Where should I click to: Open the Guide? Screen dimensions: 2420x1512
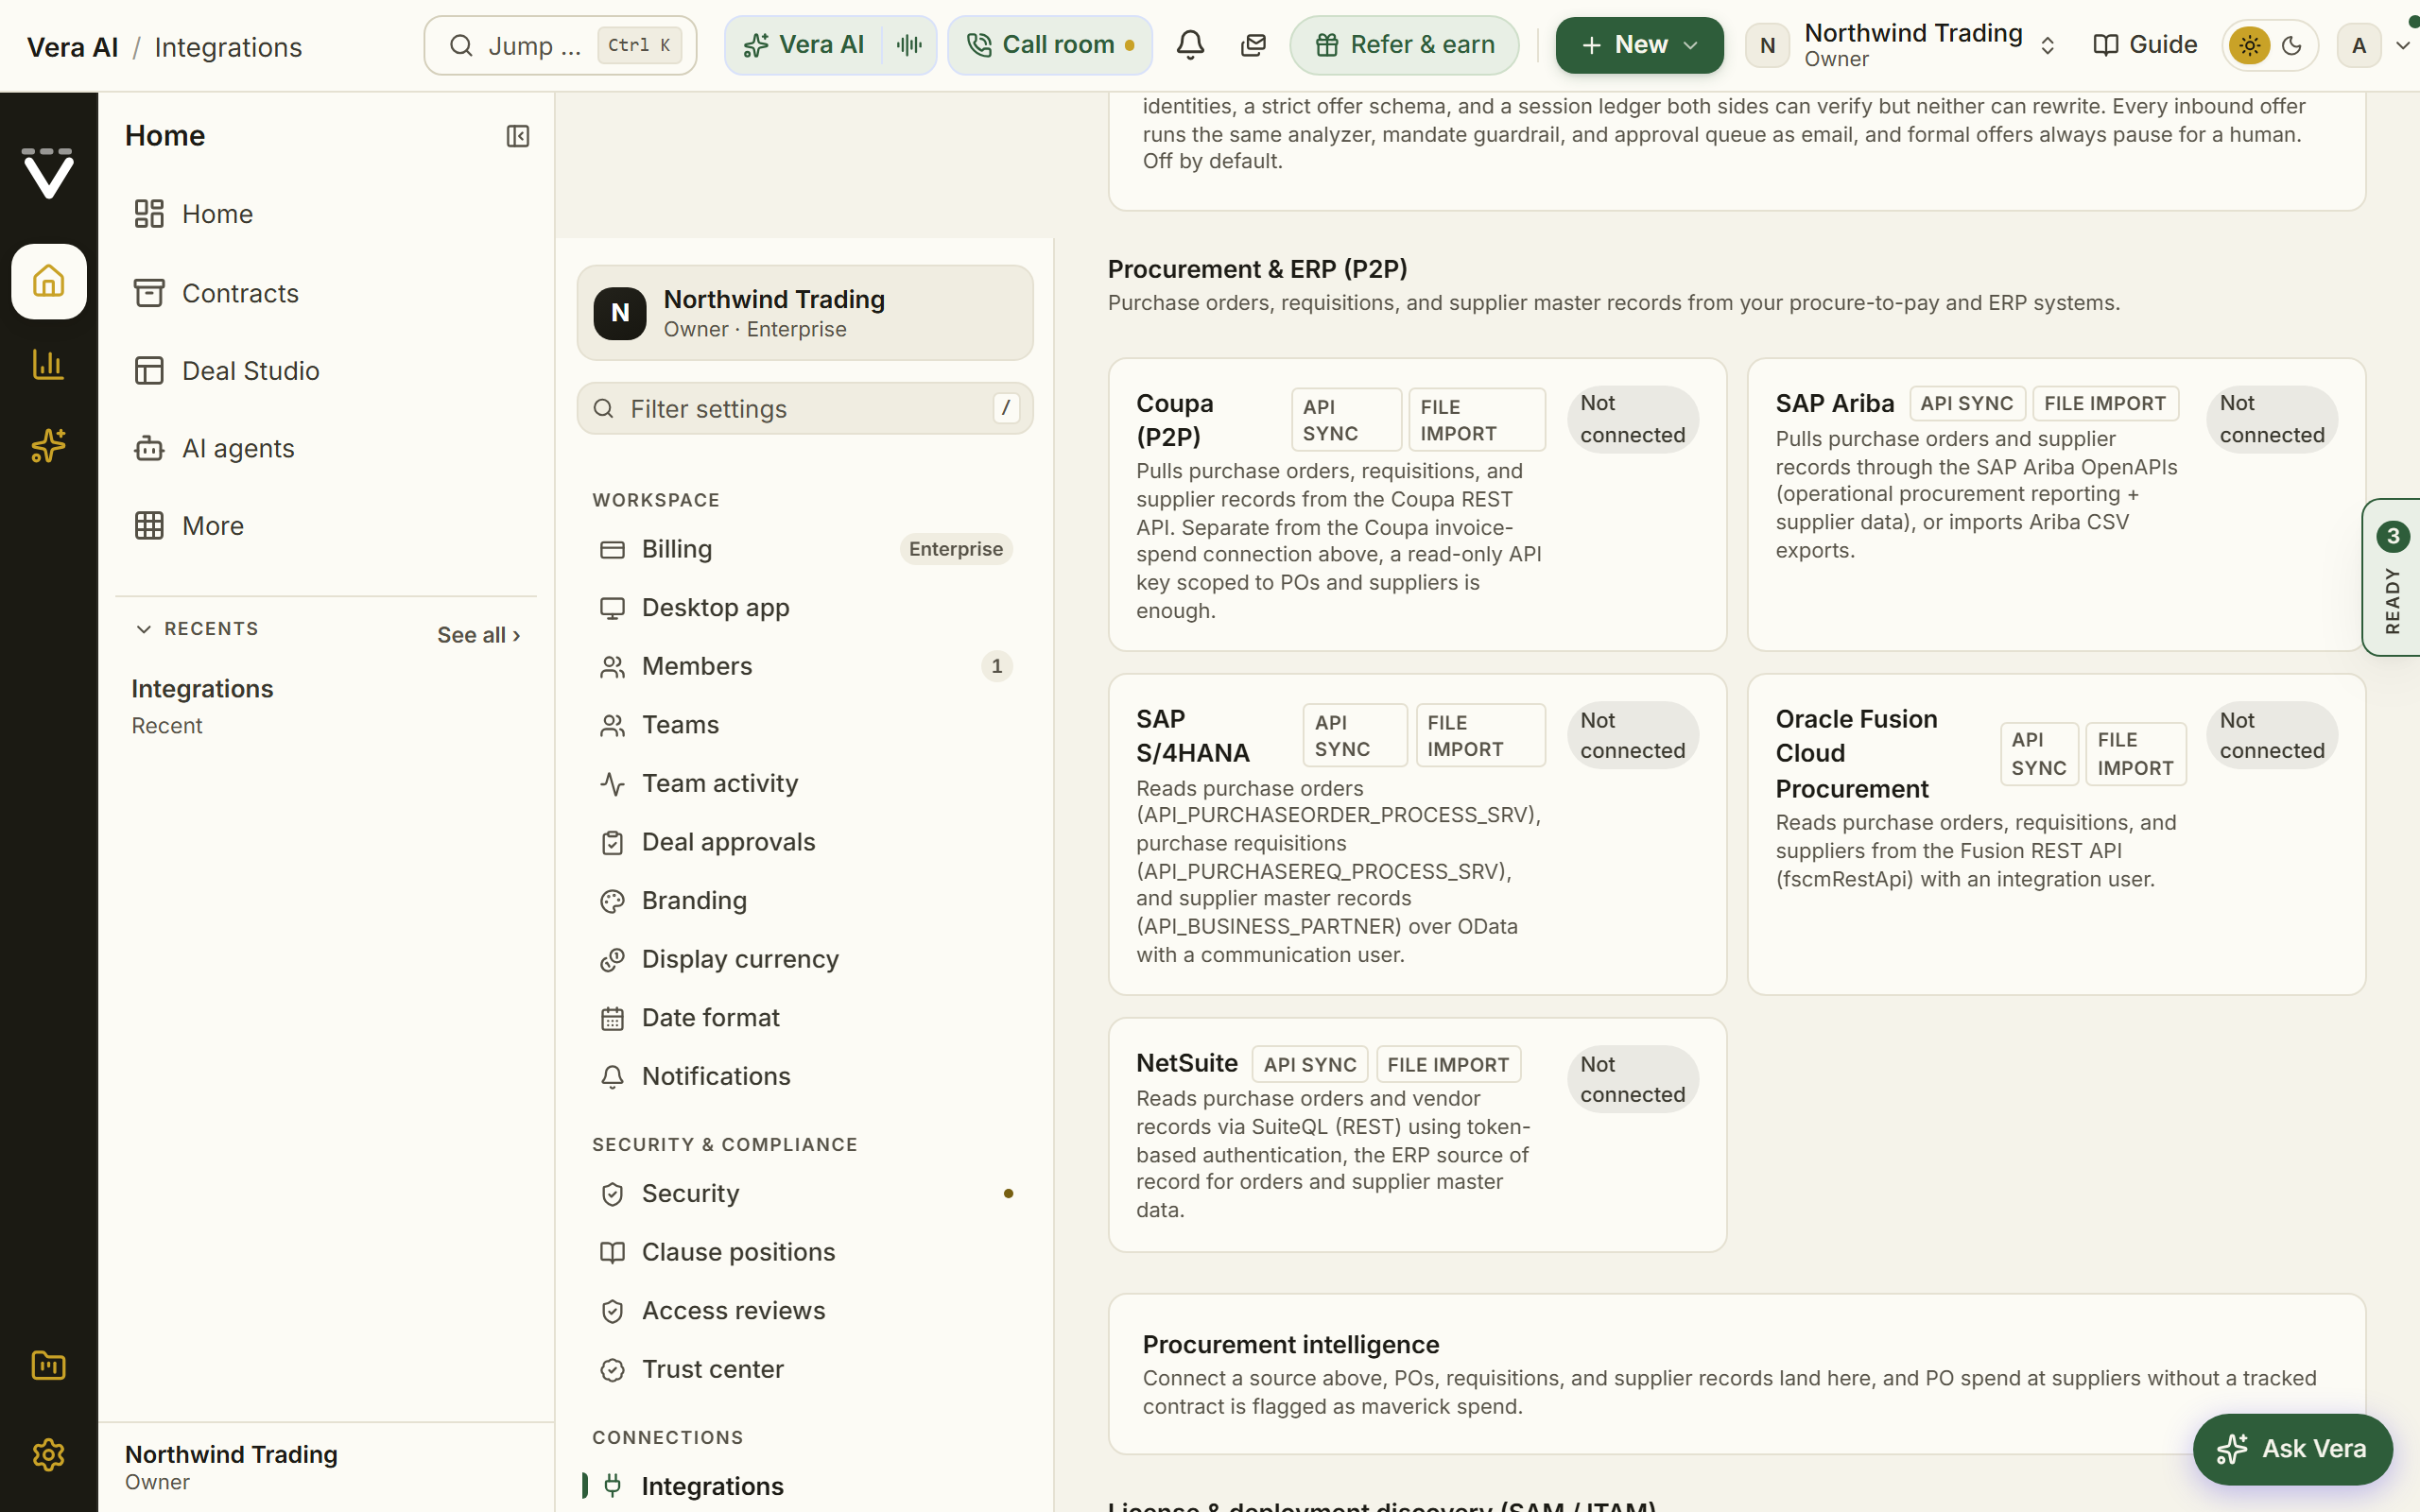coord(2145,45)
